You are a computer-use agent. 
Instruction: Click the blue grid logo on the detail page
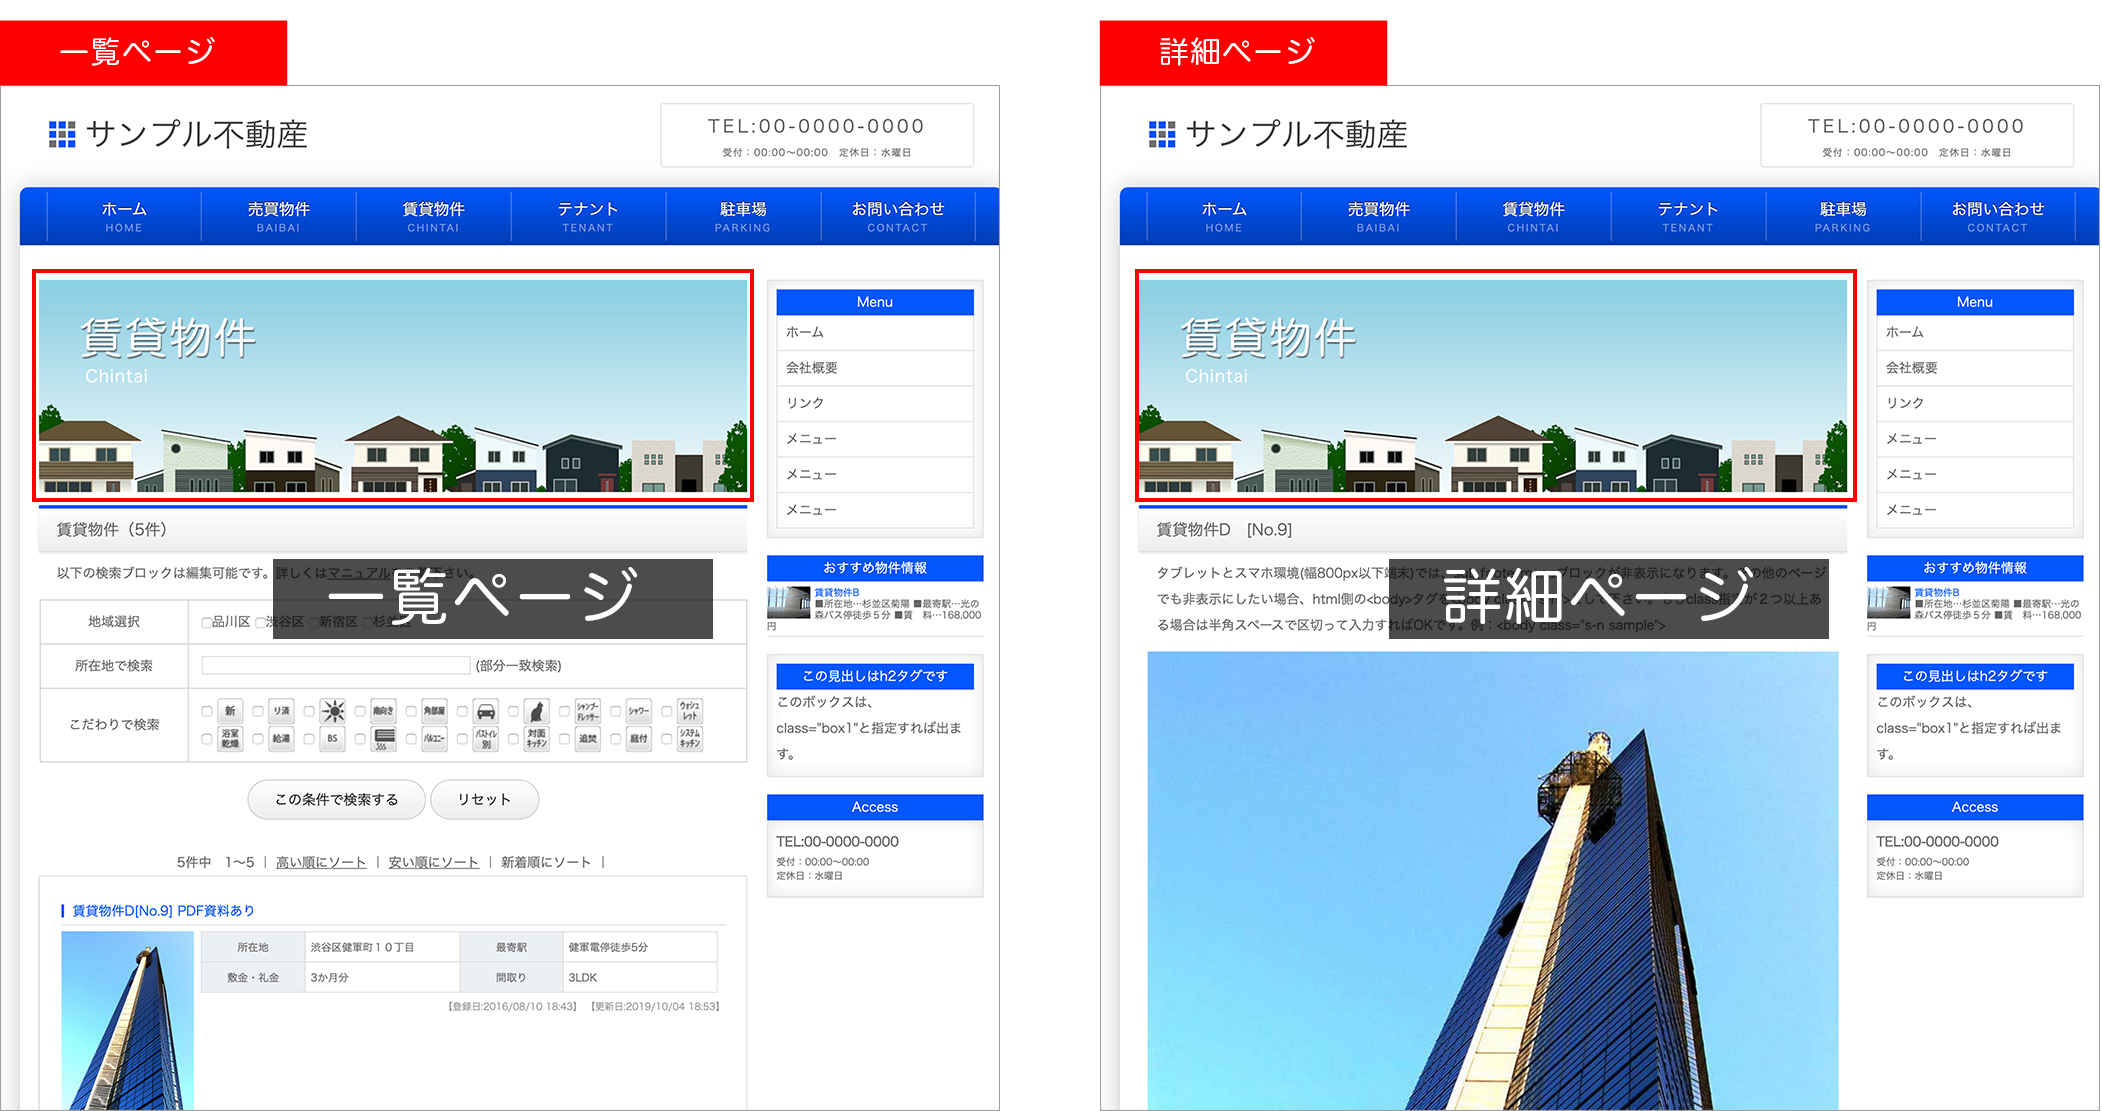1162,134
